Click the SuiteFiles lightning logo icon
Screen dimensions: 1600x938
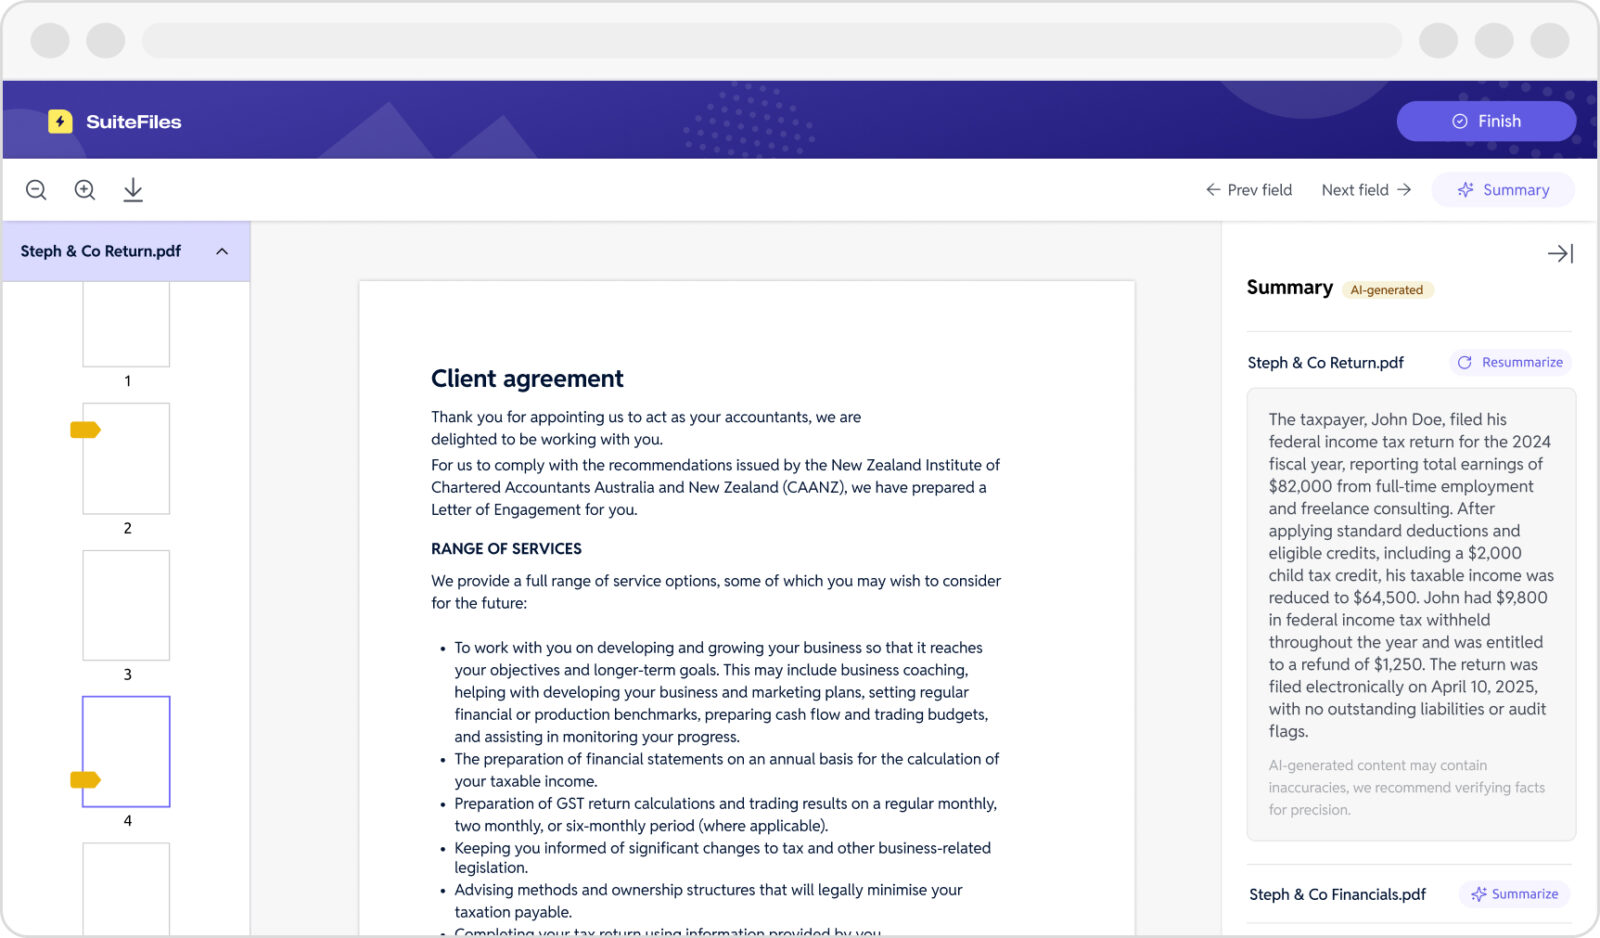[60, 122]
